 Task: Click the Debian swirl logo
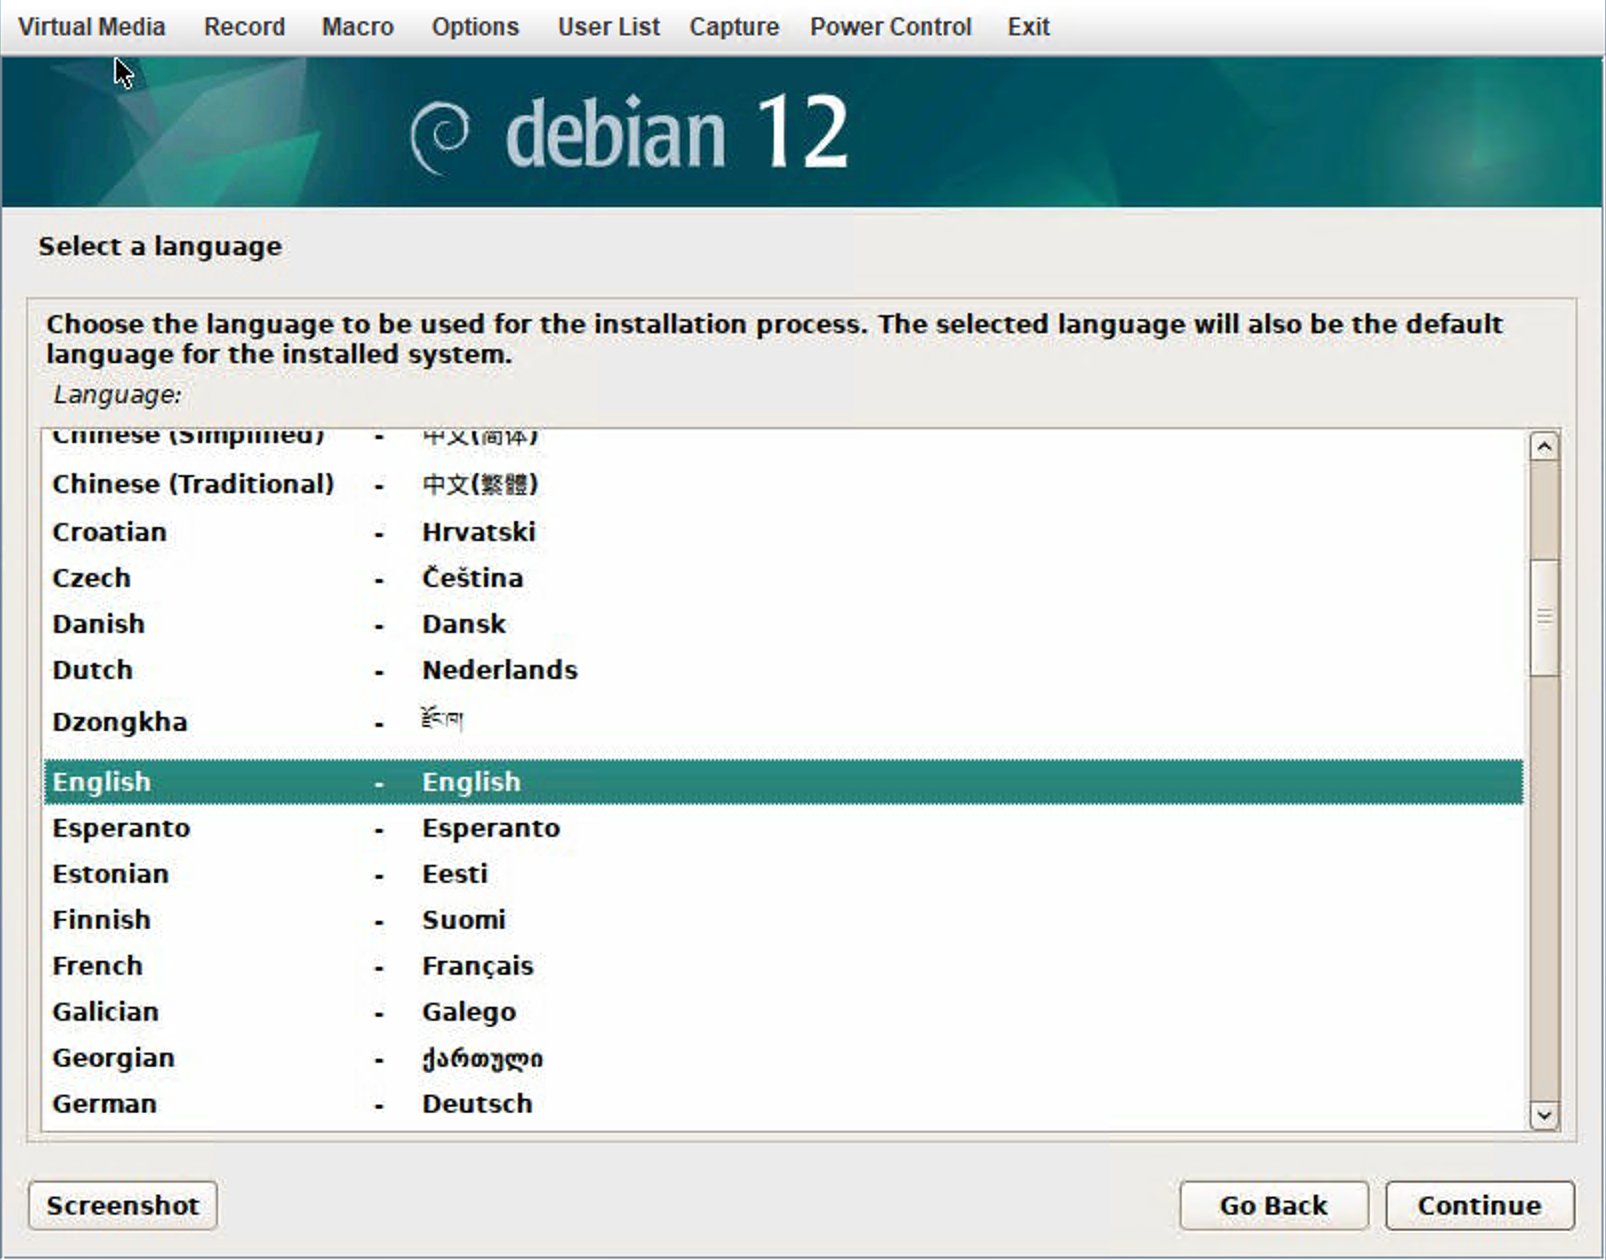439,136
